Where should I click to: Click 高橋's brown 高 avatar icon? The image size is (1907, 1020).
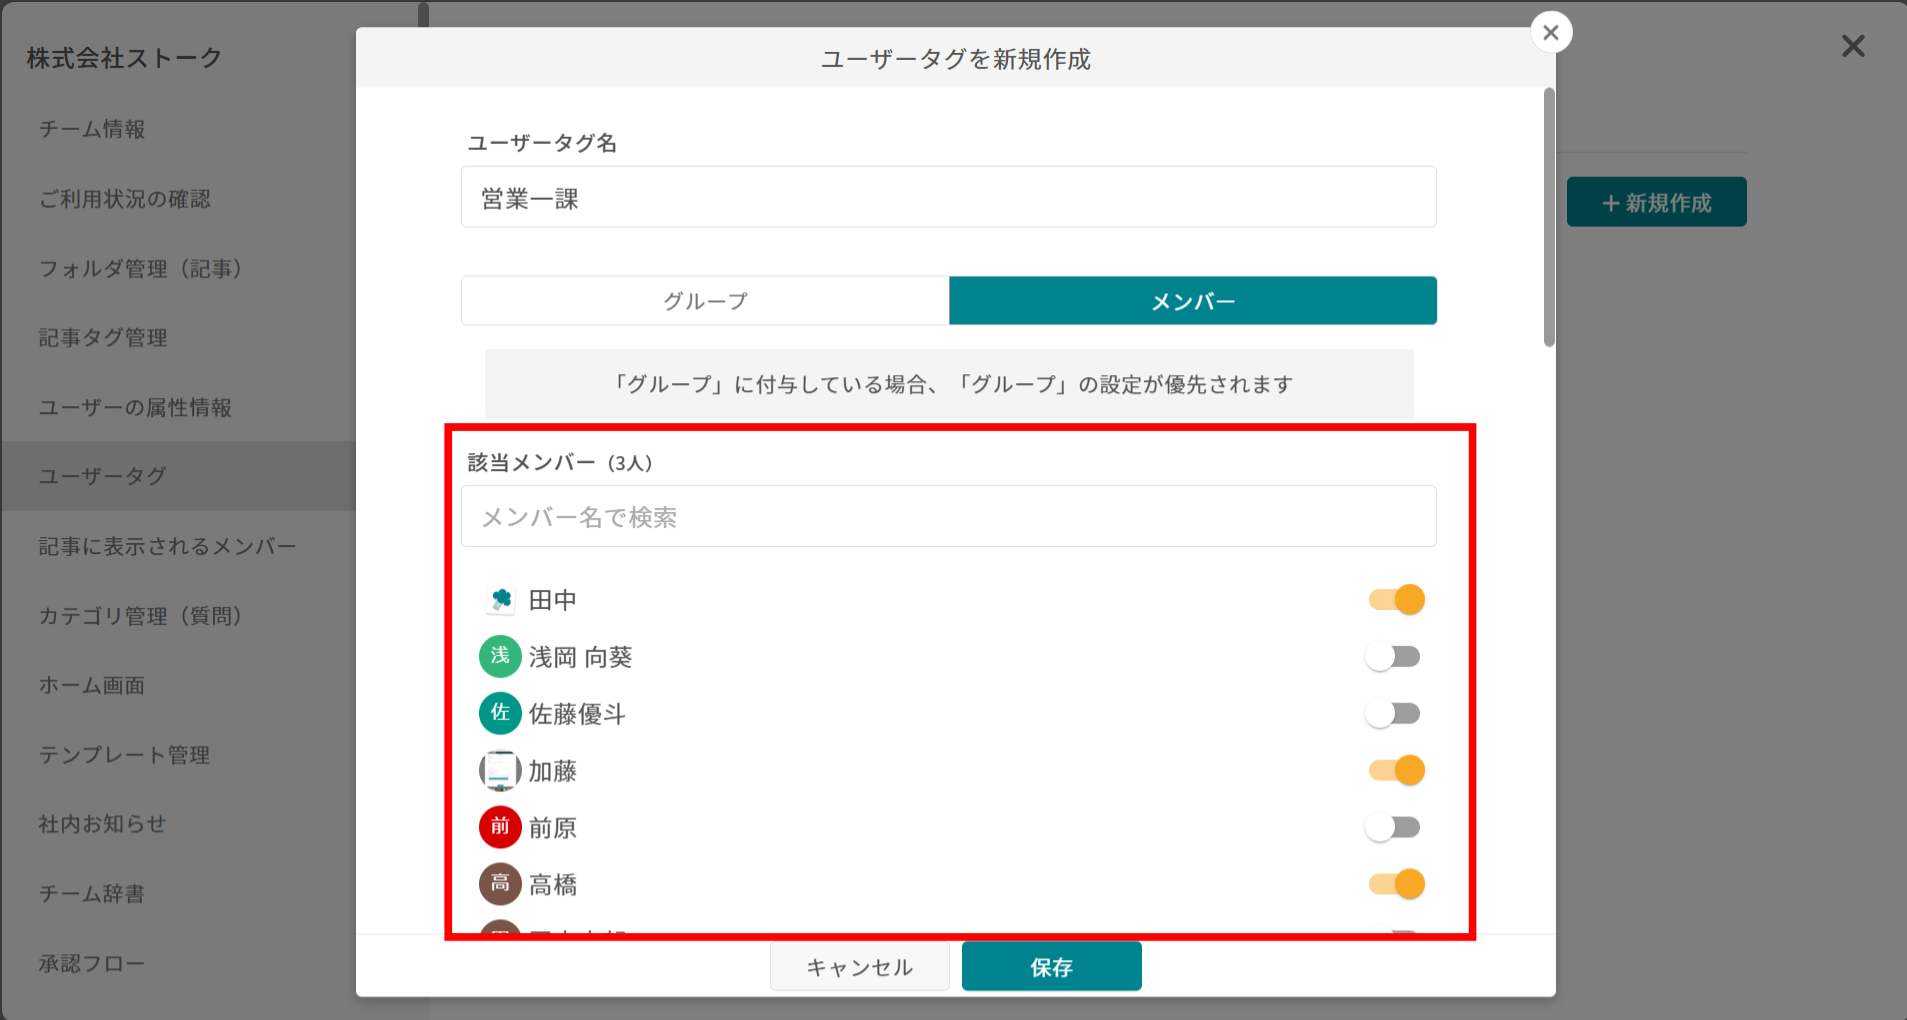tap(500, 884)
